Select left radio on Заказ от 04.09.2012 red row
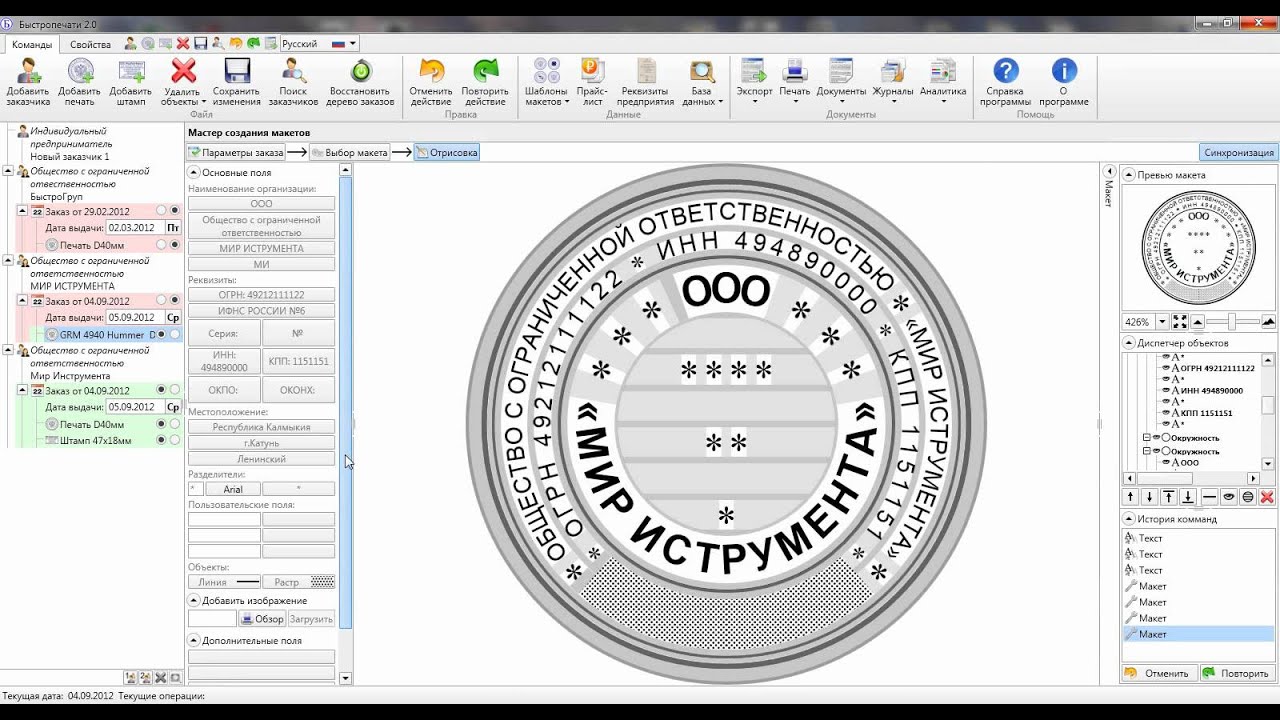 coord(160,300)
